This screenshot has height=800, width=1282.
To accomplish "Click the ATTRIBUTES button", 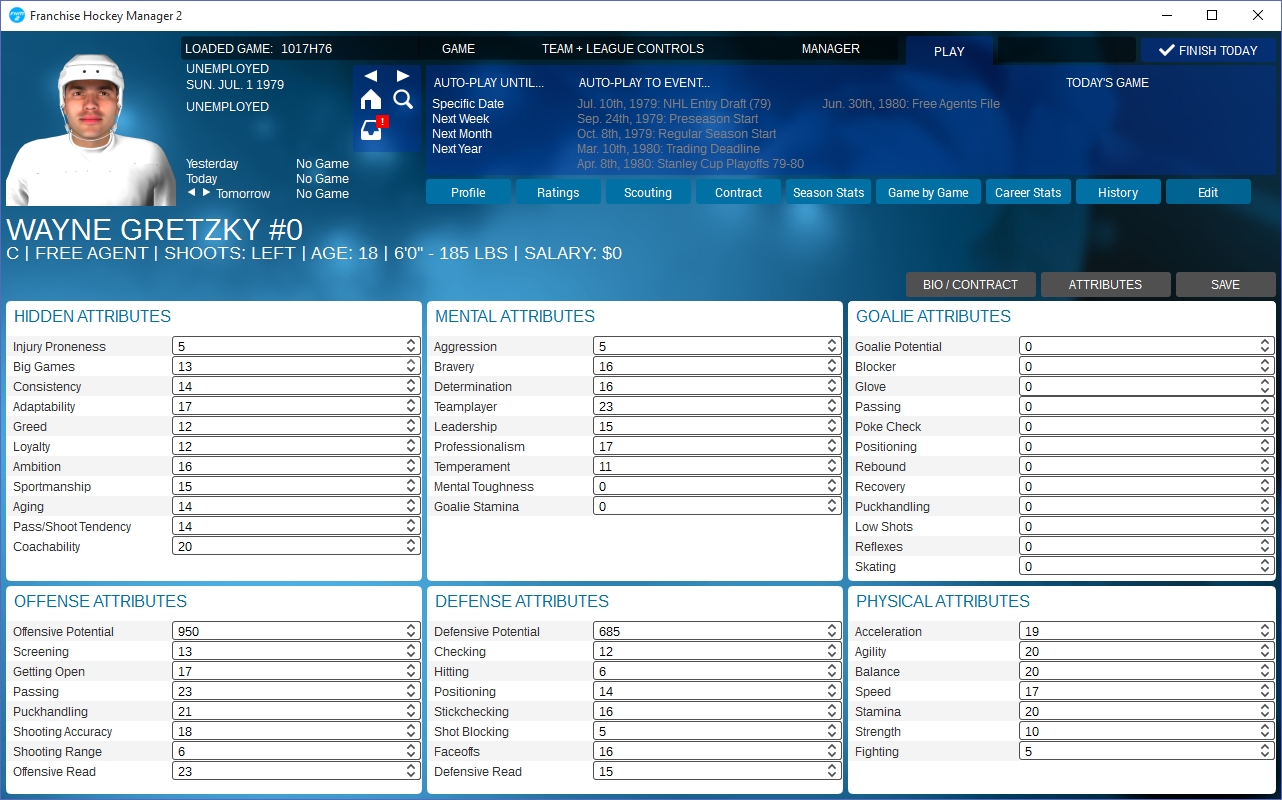I will click(x=1105, y=284).
